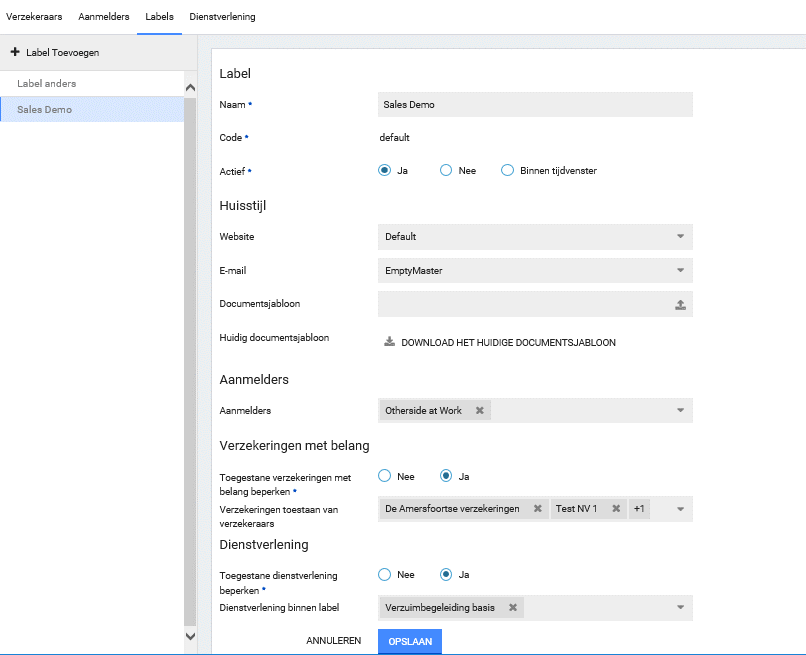Remove the Test NV 1 tag
Image resolution: width=806 pixels, height=655 pixels.
(x=614, y=509)
